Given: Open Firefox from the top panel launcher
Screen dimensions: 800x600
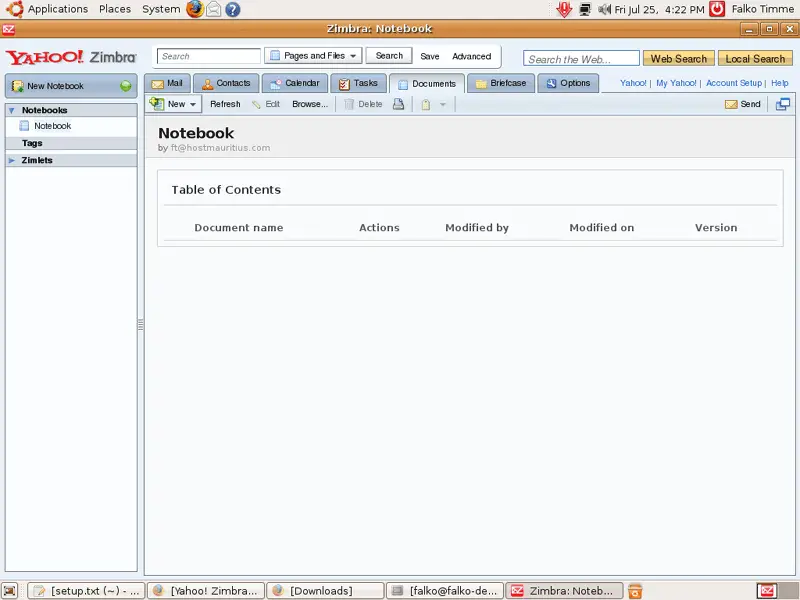Looking at the screenshot, I should [x=194, y=9].
